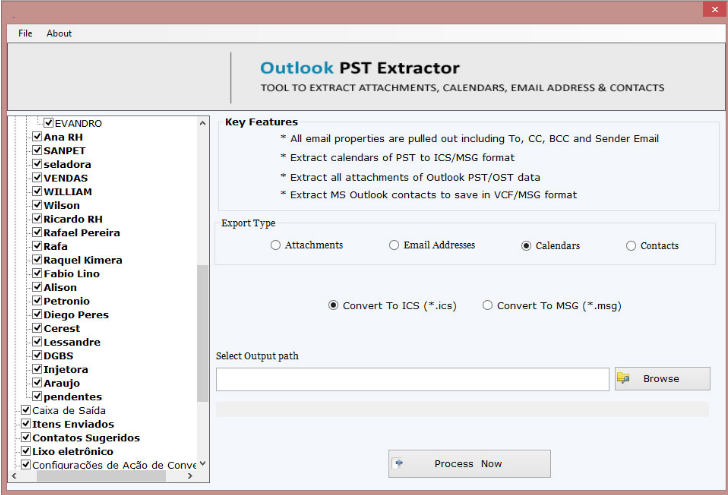Toggle the Contatos Sugeridos checkbox

click(26, 437)
